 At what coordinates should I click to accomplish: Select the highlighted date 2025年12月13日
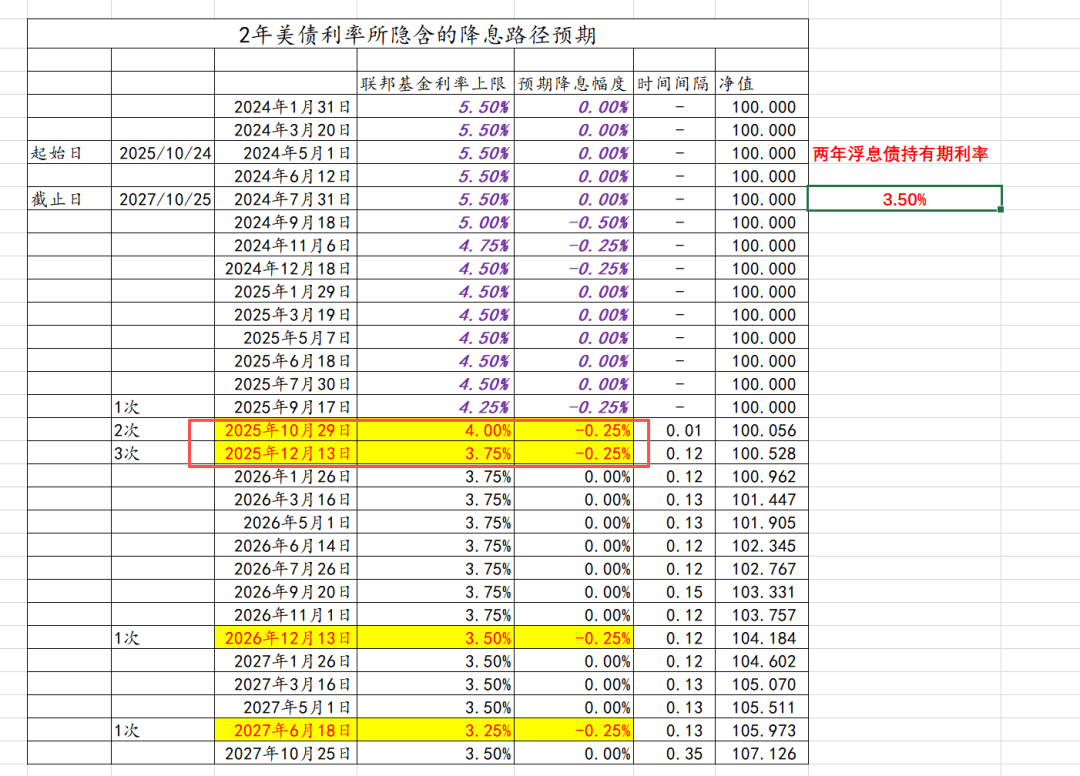coord(285,452)
